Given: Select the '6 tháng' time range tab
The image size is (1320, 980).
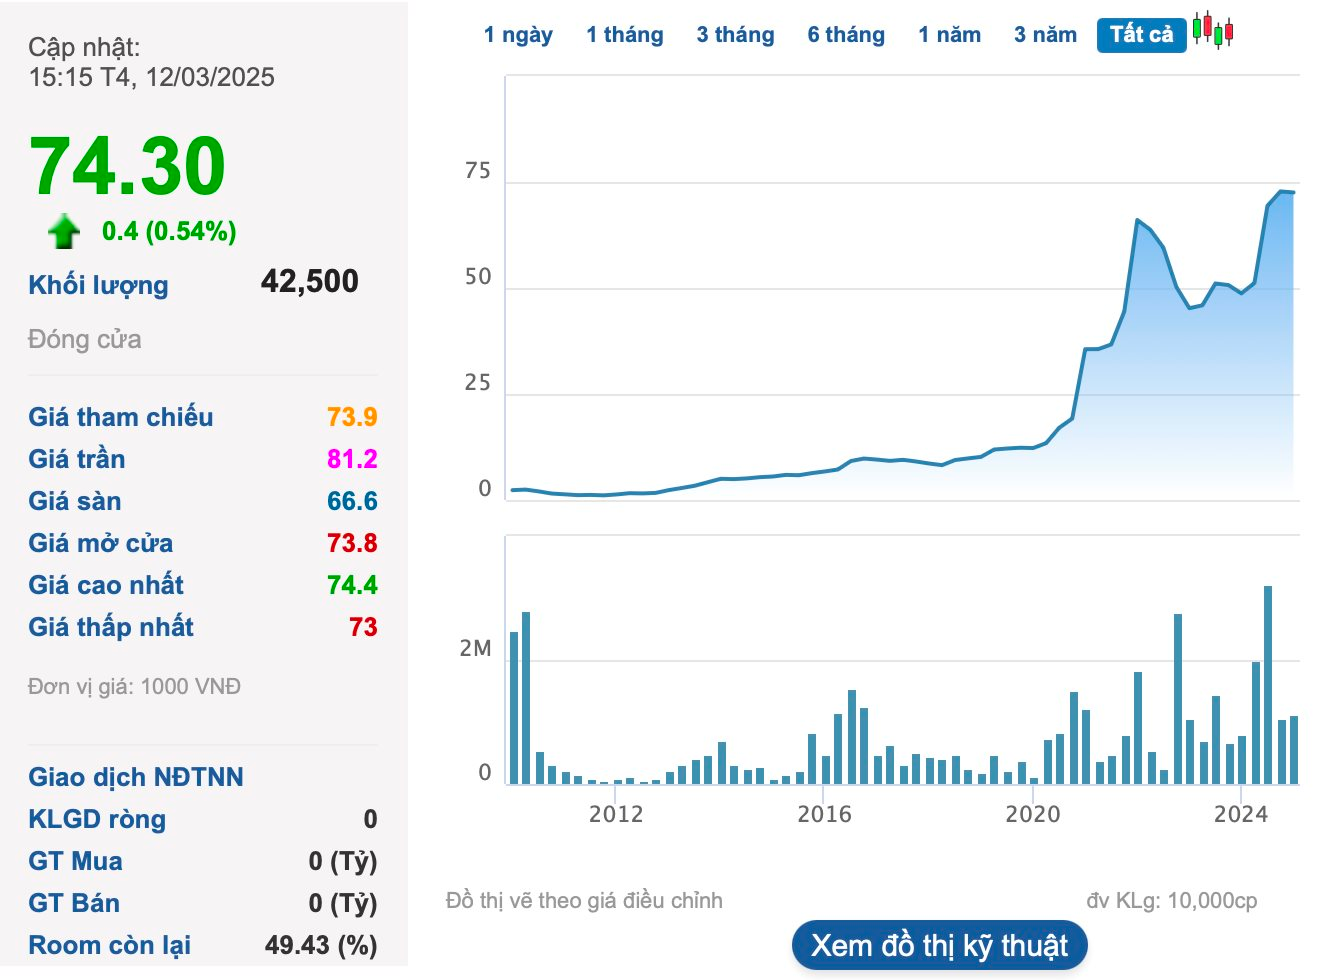Looking at the screenshot, I should coord(846,35).
